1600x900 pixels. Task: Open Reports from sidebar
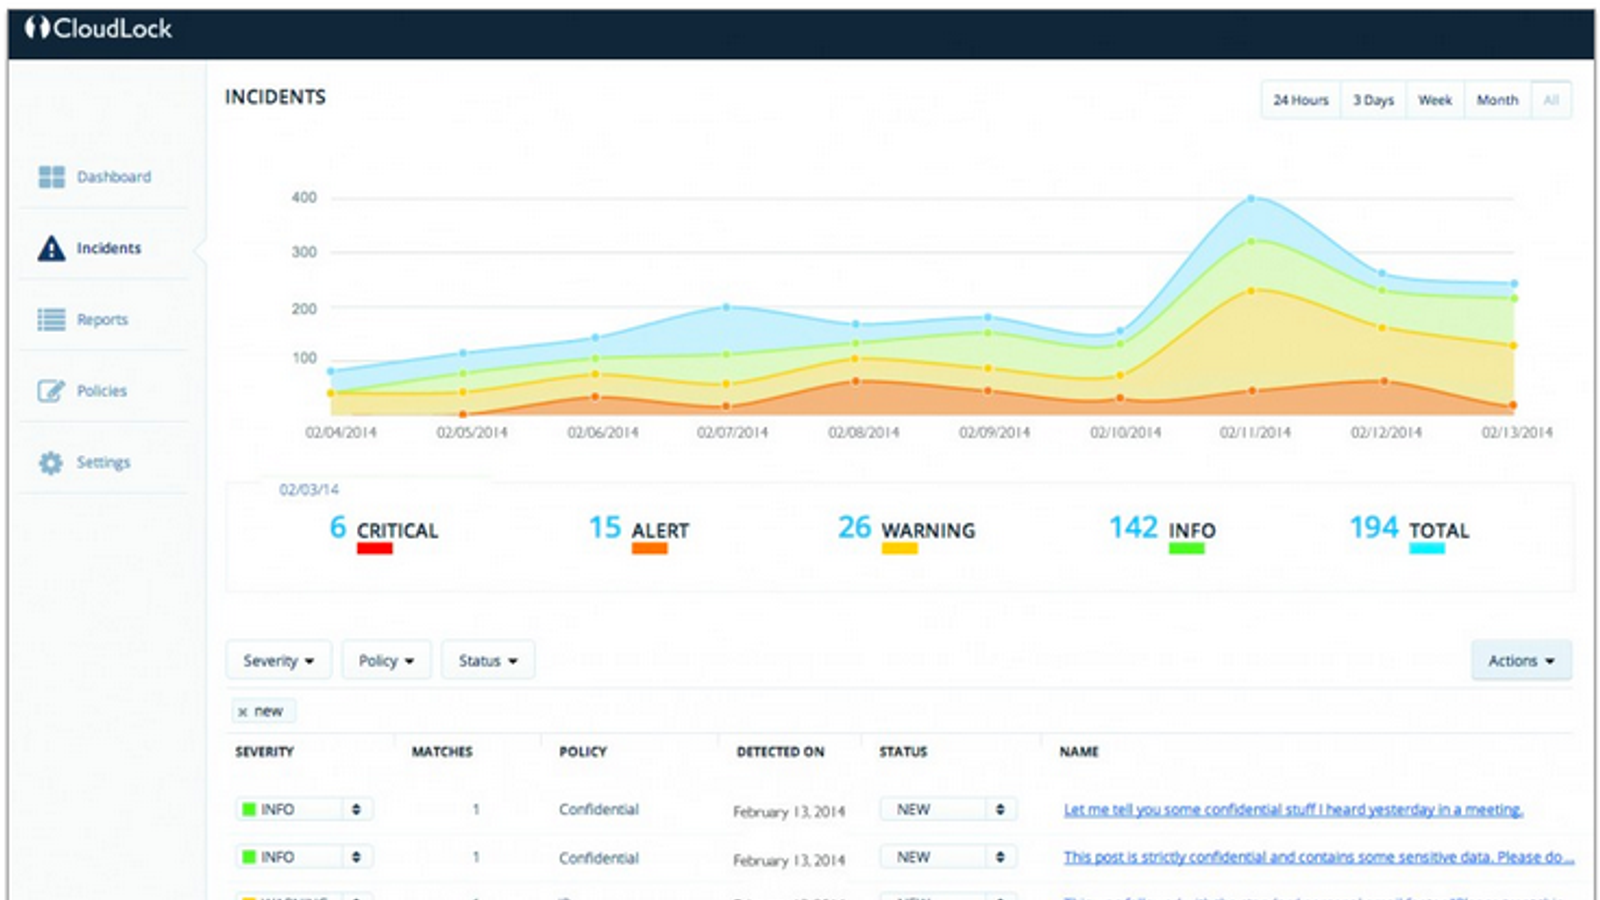102,320
